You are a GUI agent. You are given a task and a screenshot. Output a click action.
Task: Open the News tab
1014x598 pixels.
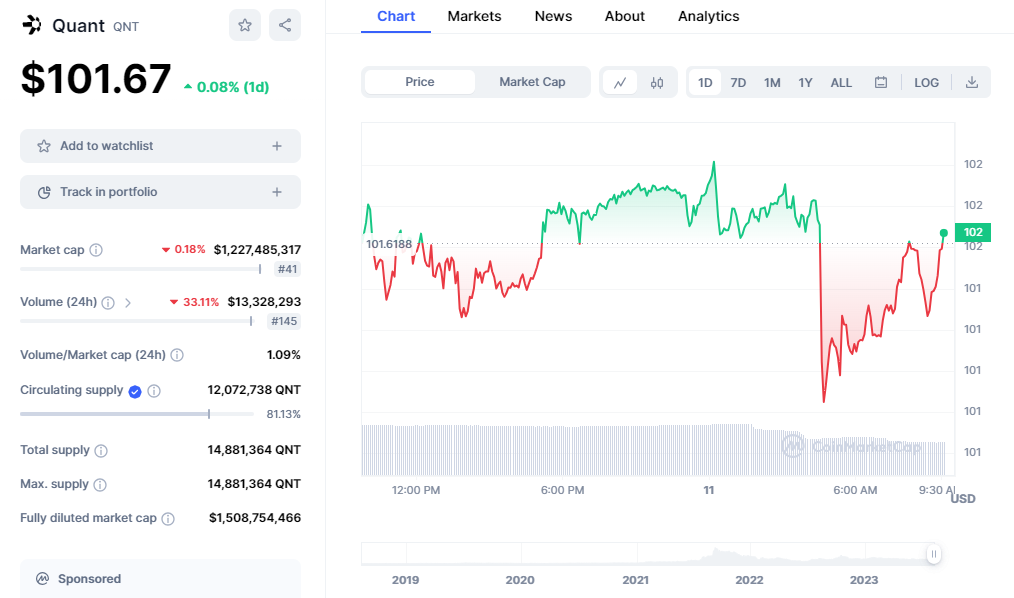pos(553,16)
